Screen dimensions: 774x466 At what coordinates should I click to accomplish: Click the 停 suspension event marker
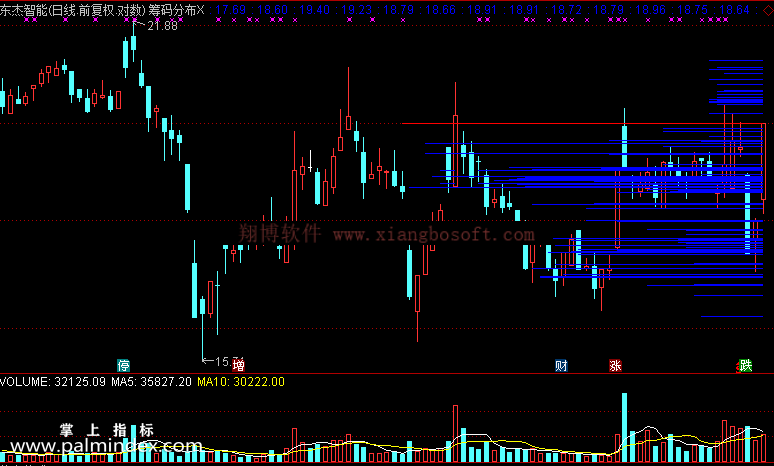(x=123, y=365)
